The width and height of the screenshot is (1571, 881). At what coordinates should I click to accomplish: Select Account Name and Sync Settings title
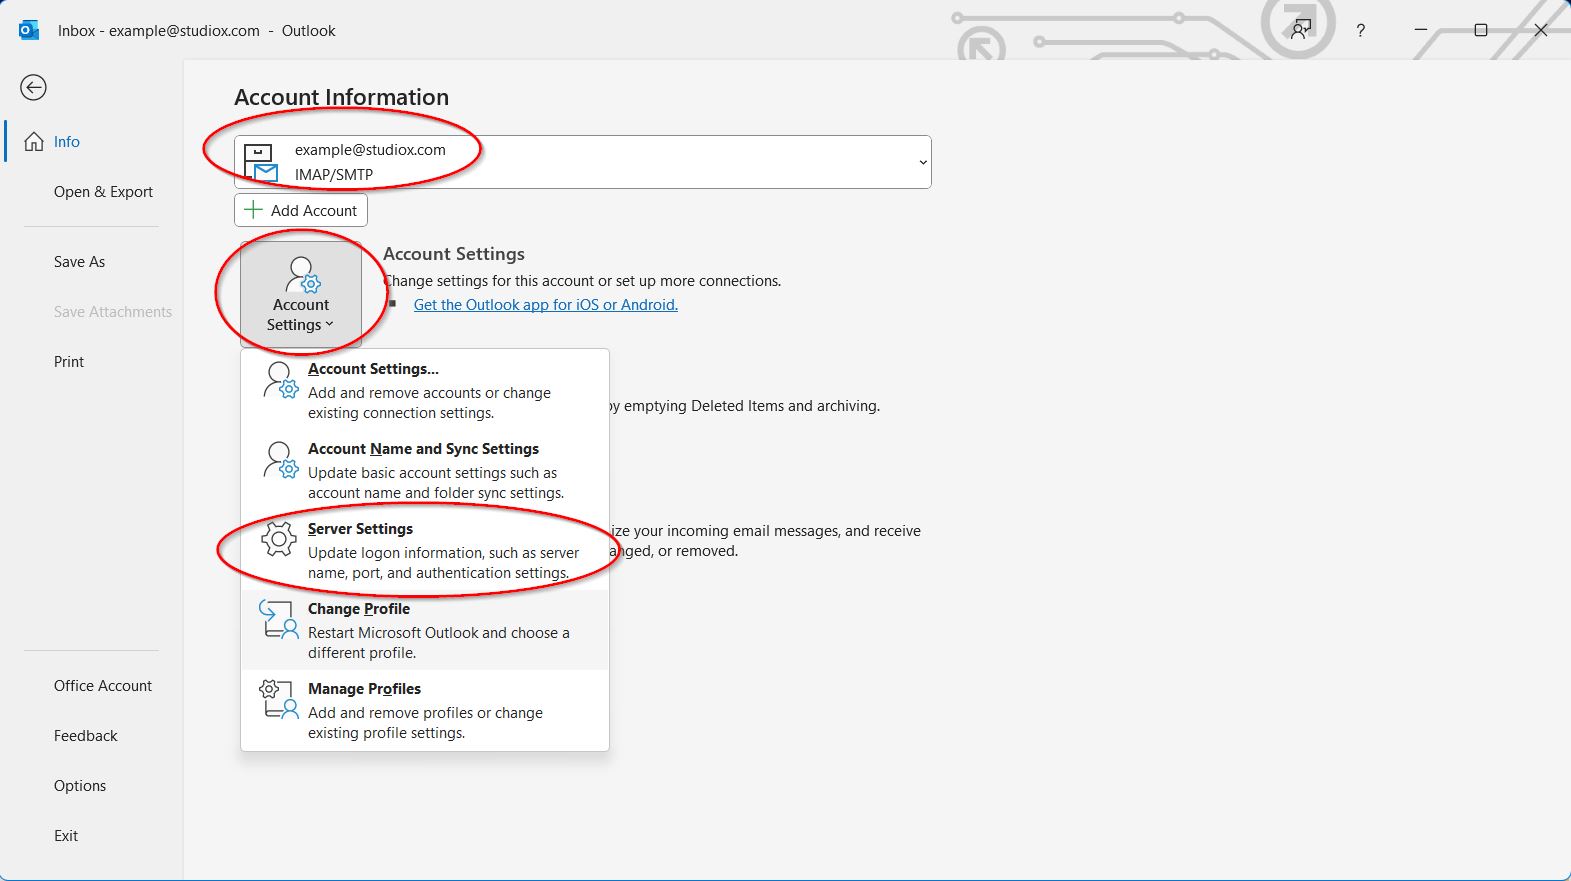tap(423, 449)
